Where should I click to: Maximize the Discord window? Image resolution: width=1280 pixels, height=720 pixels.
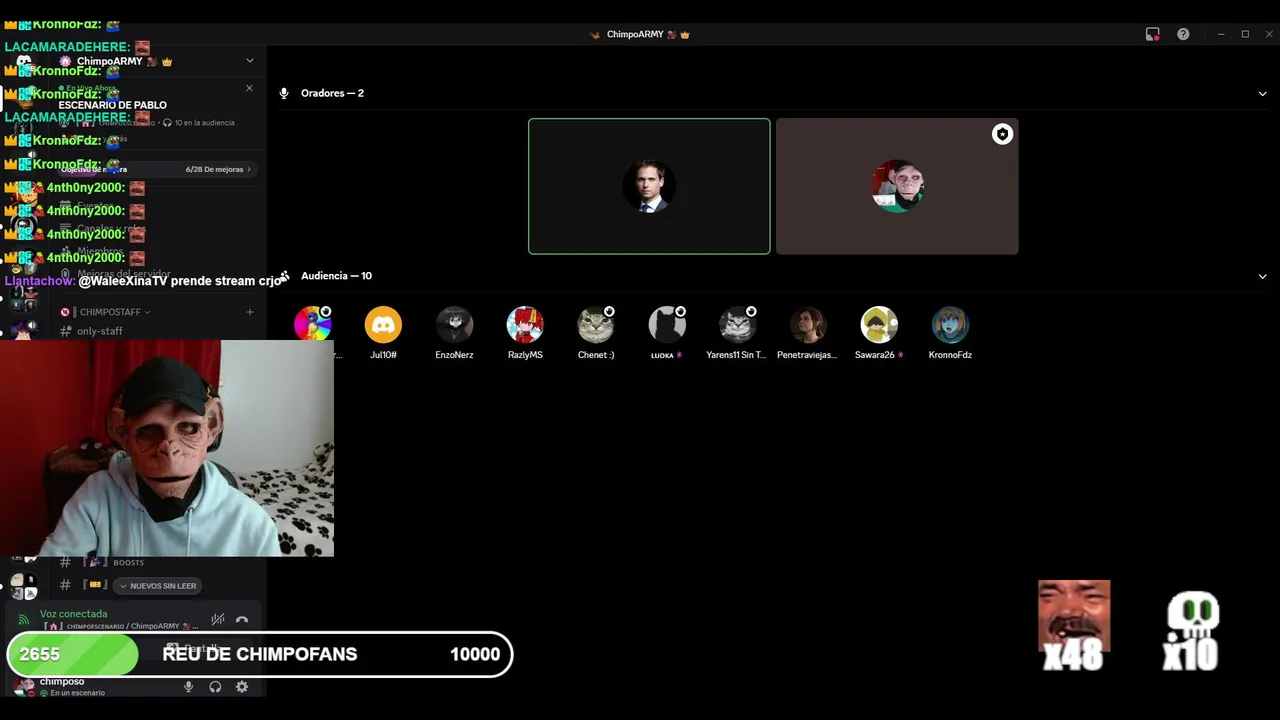tap(1245, 34)
